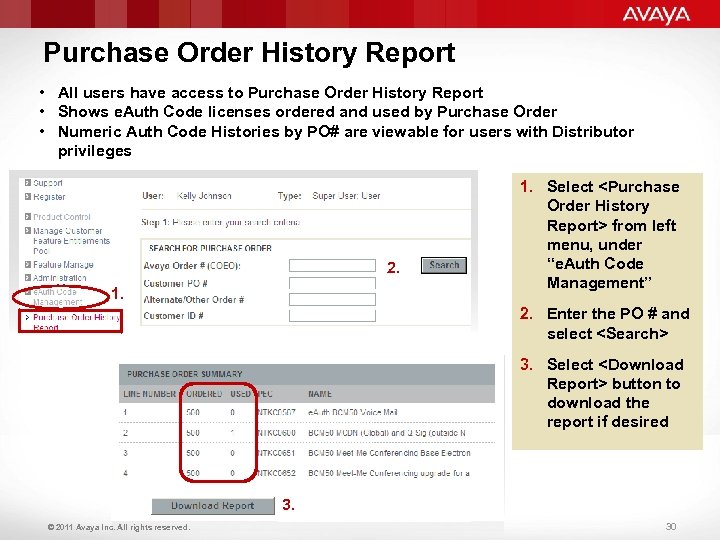
Task: Click BCM50 Meet Me Conferencing Base cell
Action: point(389,453)
